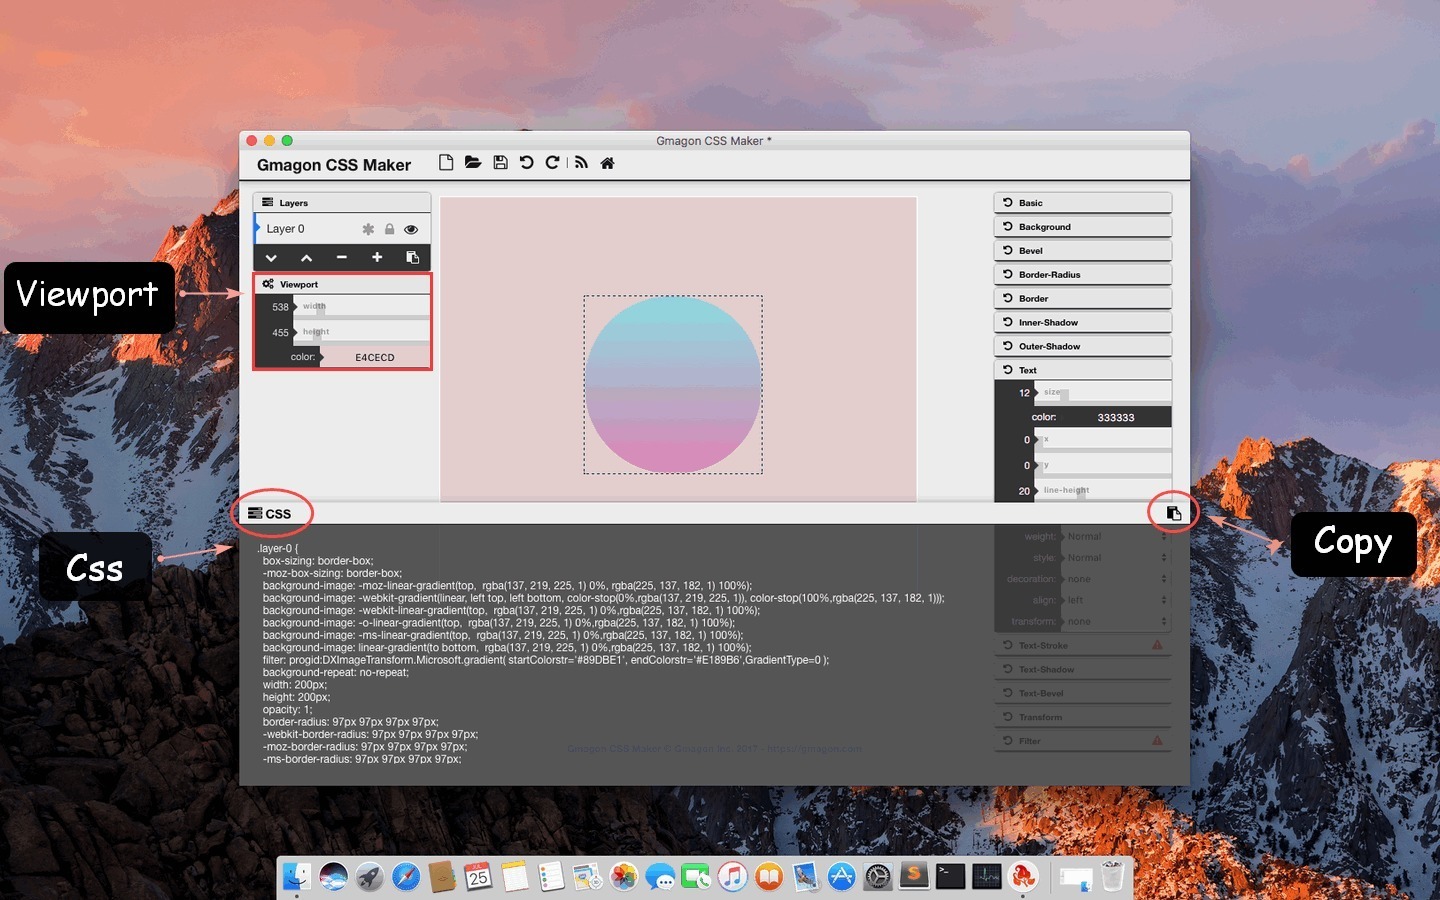This screenshot has height=900, width=1440.
Task: Expand the Outer-Shadow section
Action: click(x=1082, y=346)
